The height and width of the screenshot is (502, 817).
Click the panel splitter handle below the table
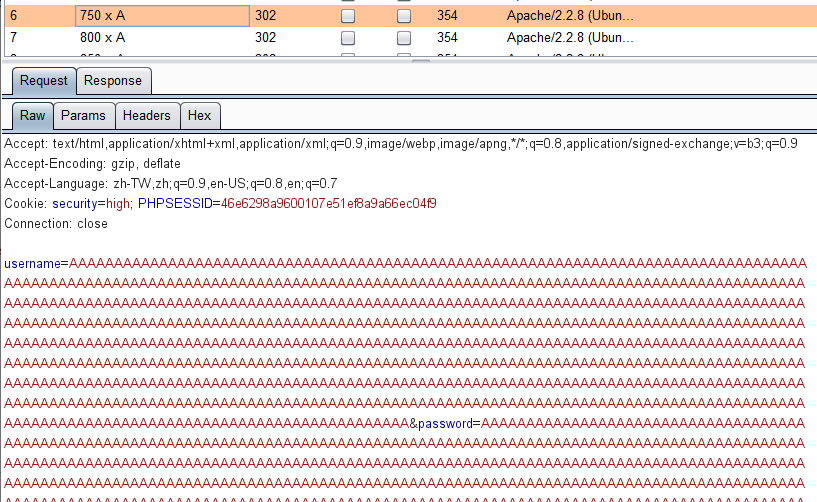click(421, 61)
